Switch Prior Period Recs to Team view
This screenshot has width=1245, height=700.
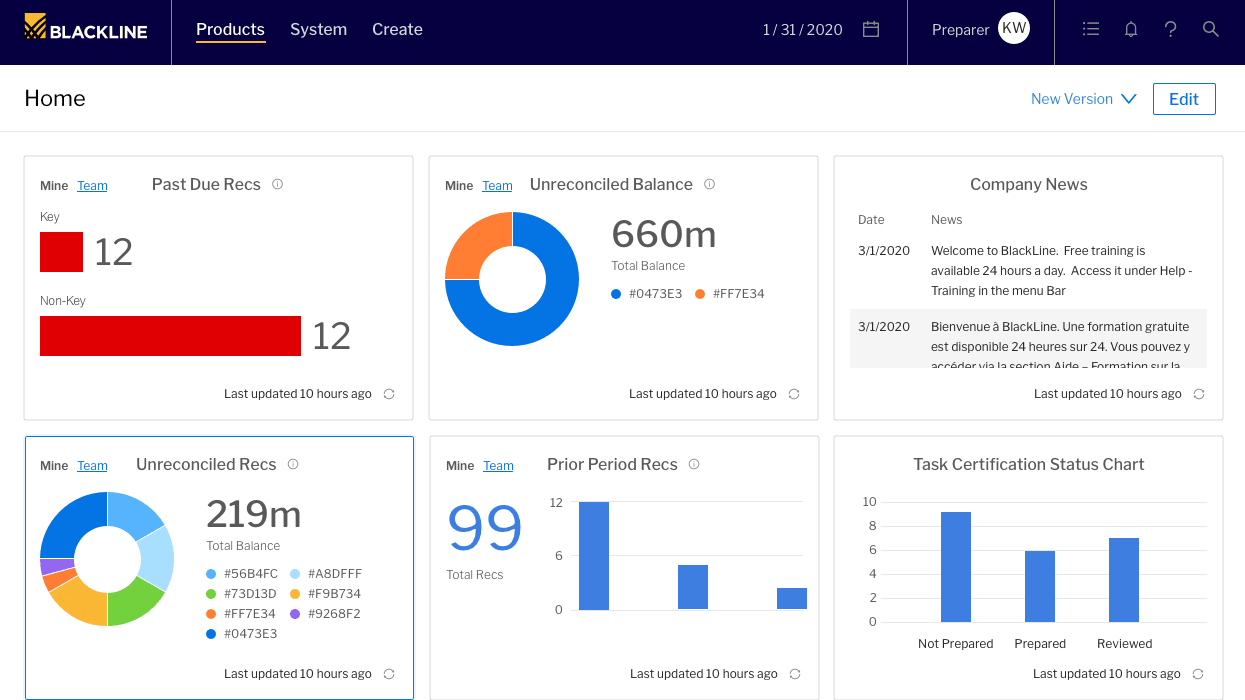coord(497,465)
